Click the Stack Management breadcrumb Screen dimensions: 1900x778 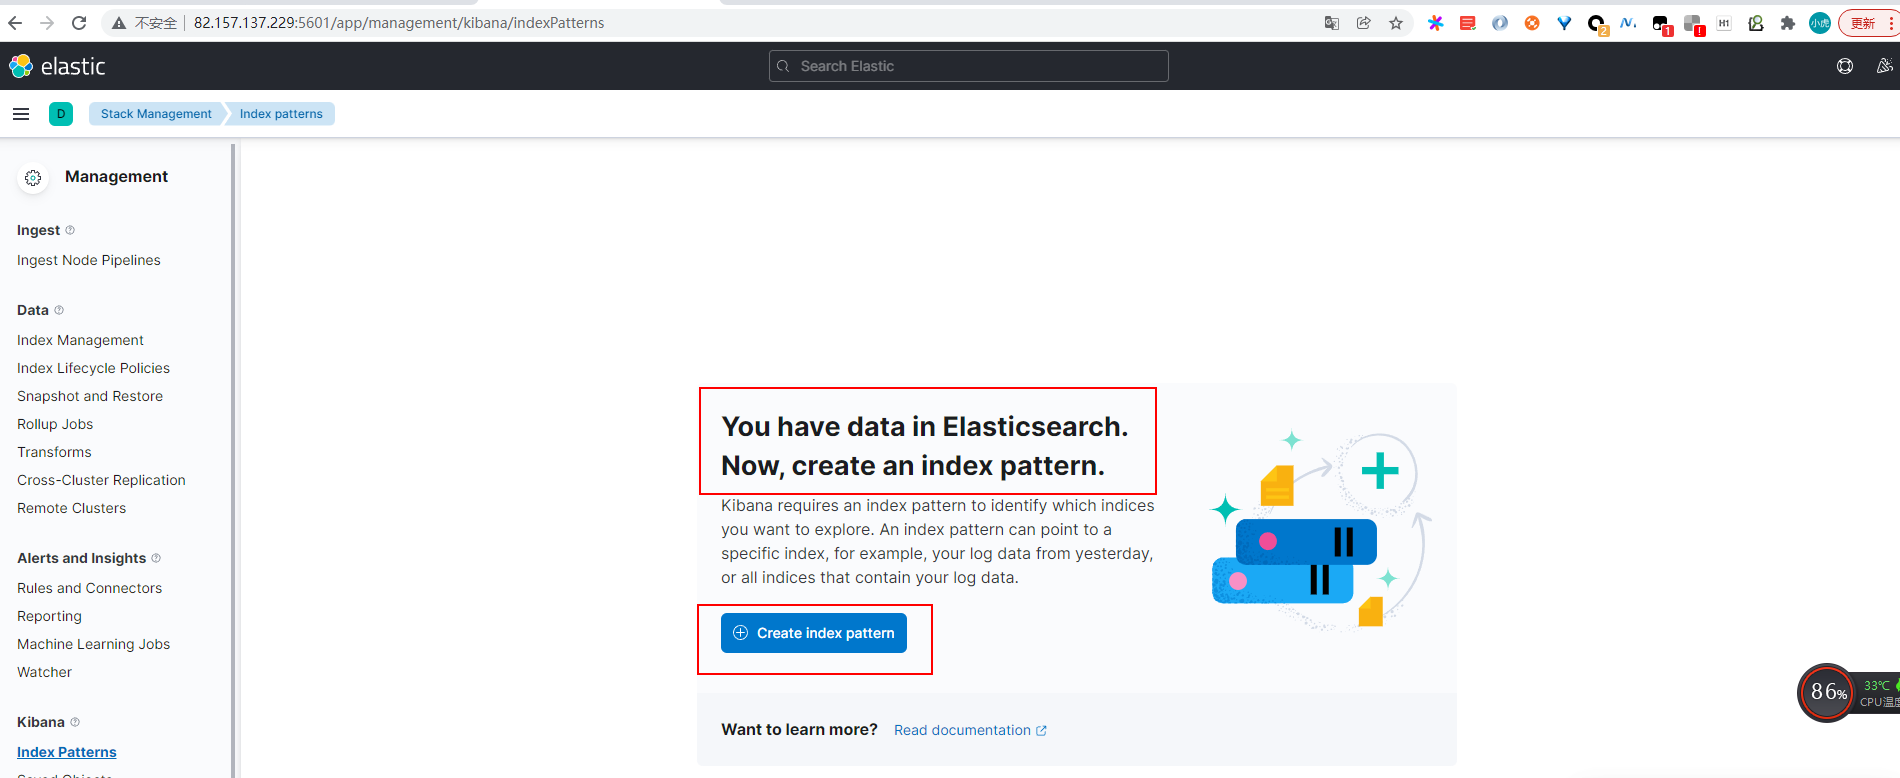156,114
